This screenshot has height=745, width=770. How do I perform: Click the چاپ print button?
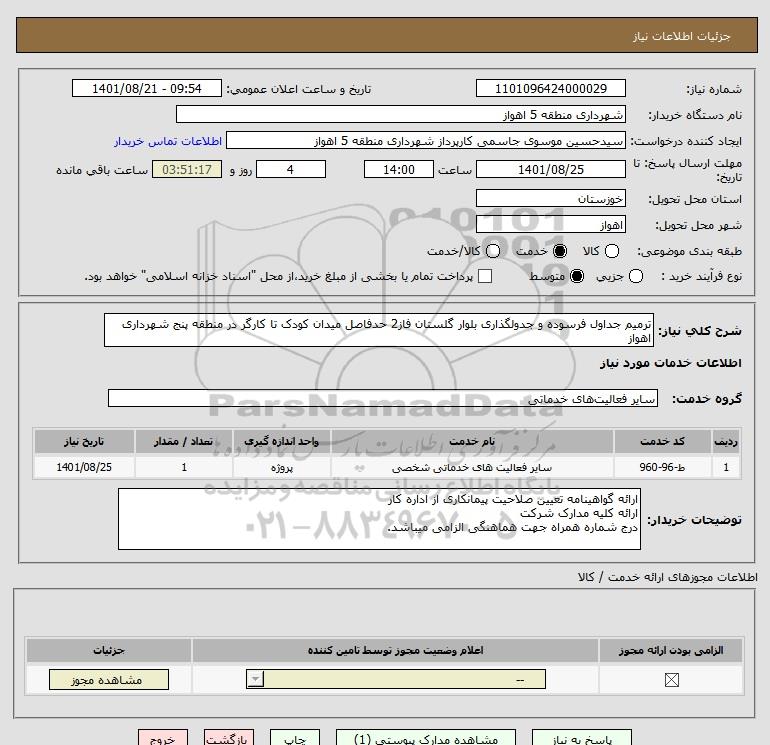tap(295, 738)
